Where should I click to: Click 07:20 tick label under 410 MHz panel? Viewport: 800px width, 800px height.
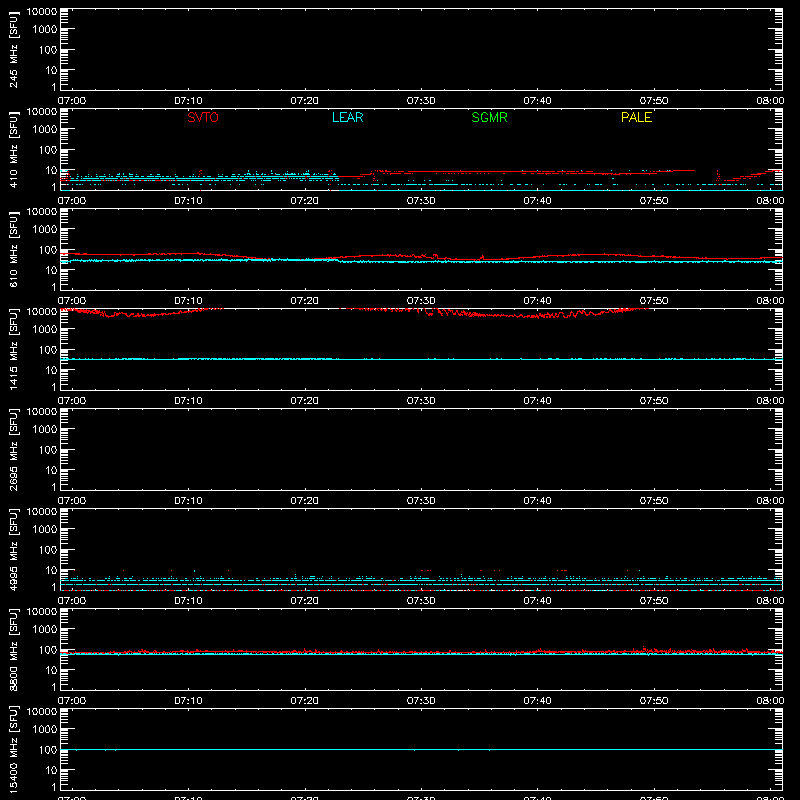(x=305, y=201)
